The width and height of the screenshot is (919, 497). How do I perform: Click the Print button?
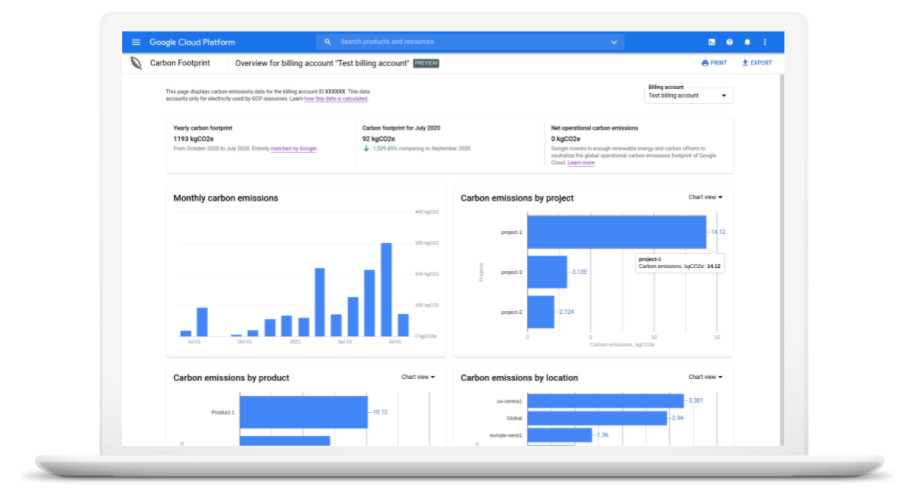(714, 63)
